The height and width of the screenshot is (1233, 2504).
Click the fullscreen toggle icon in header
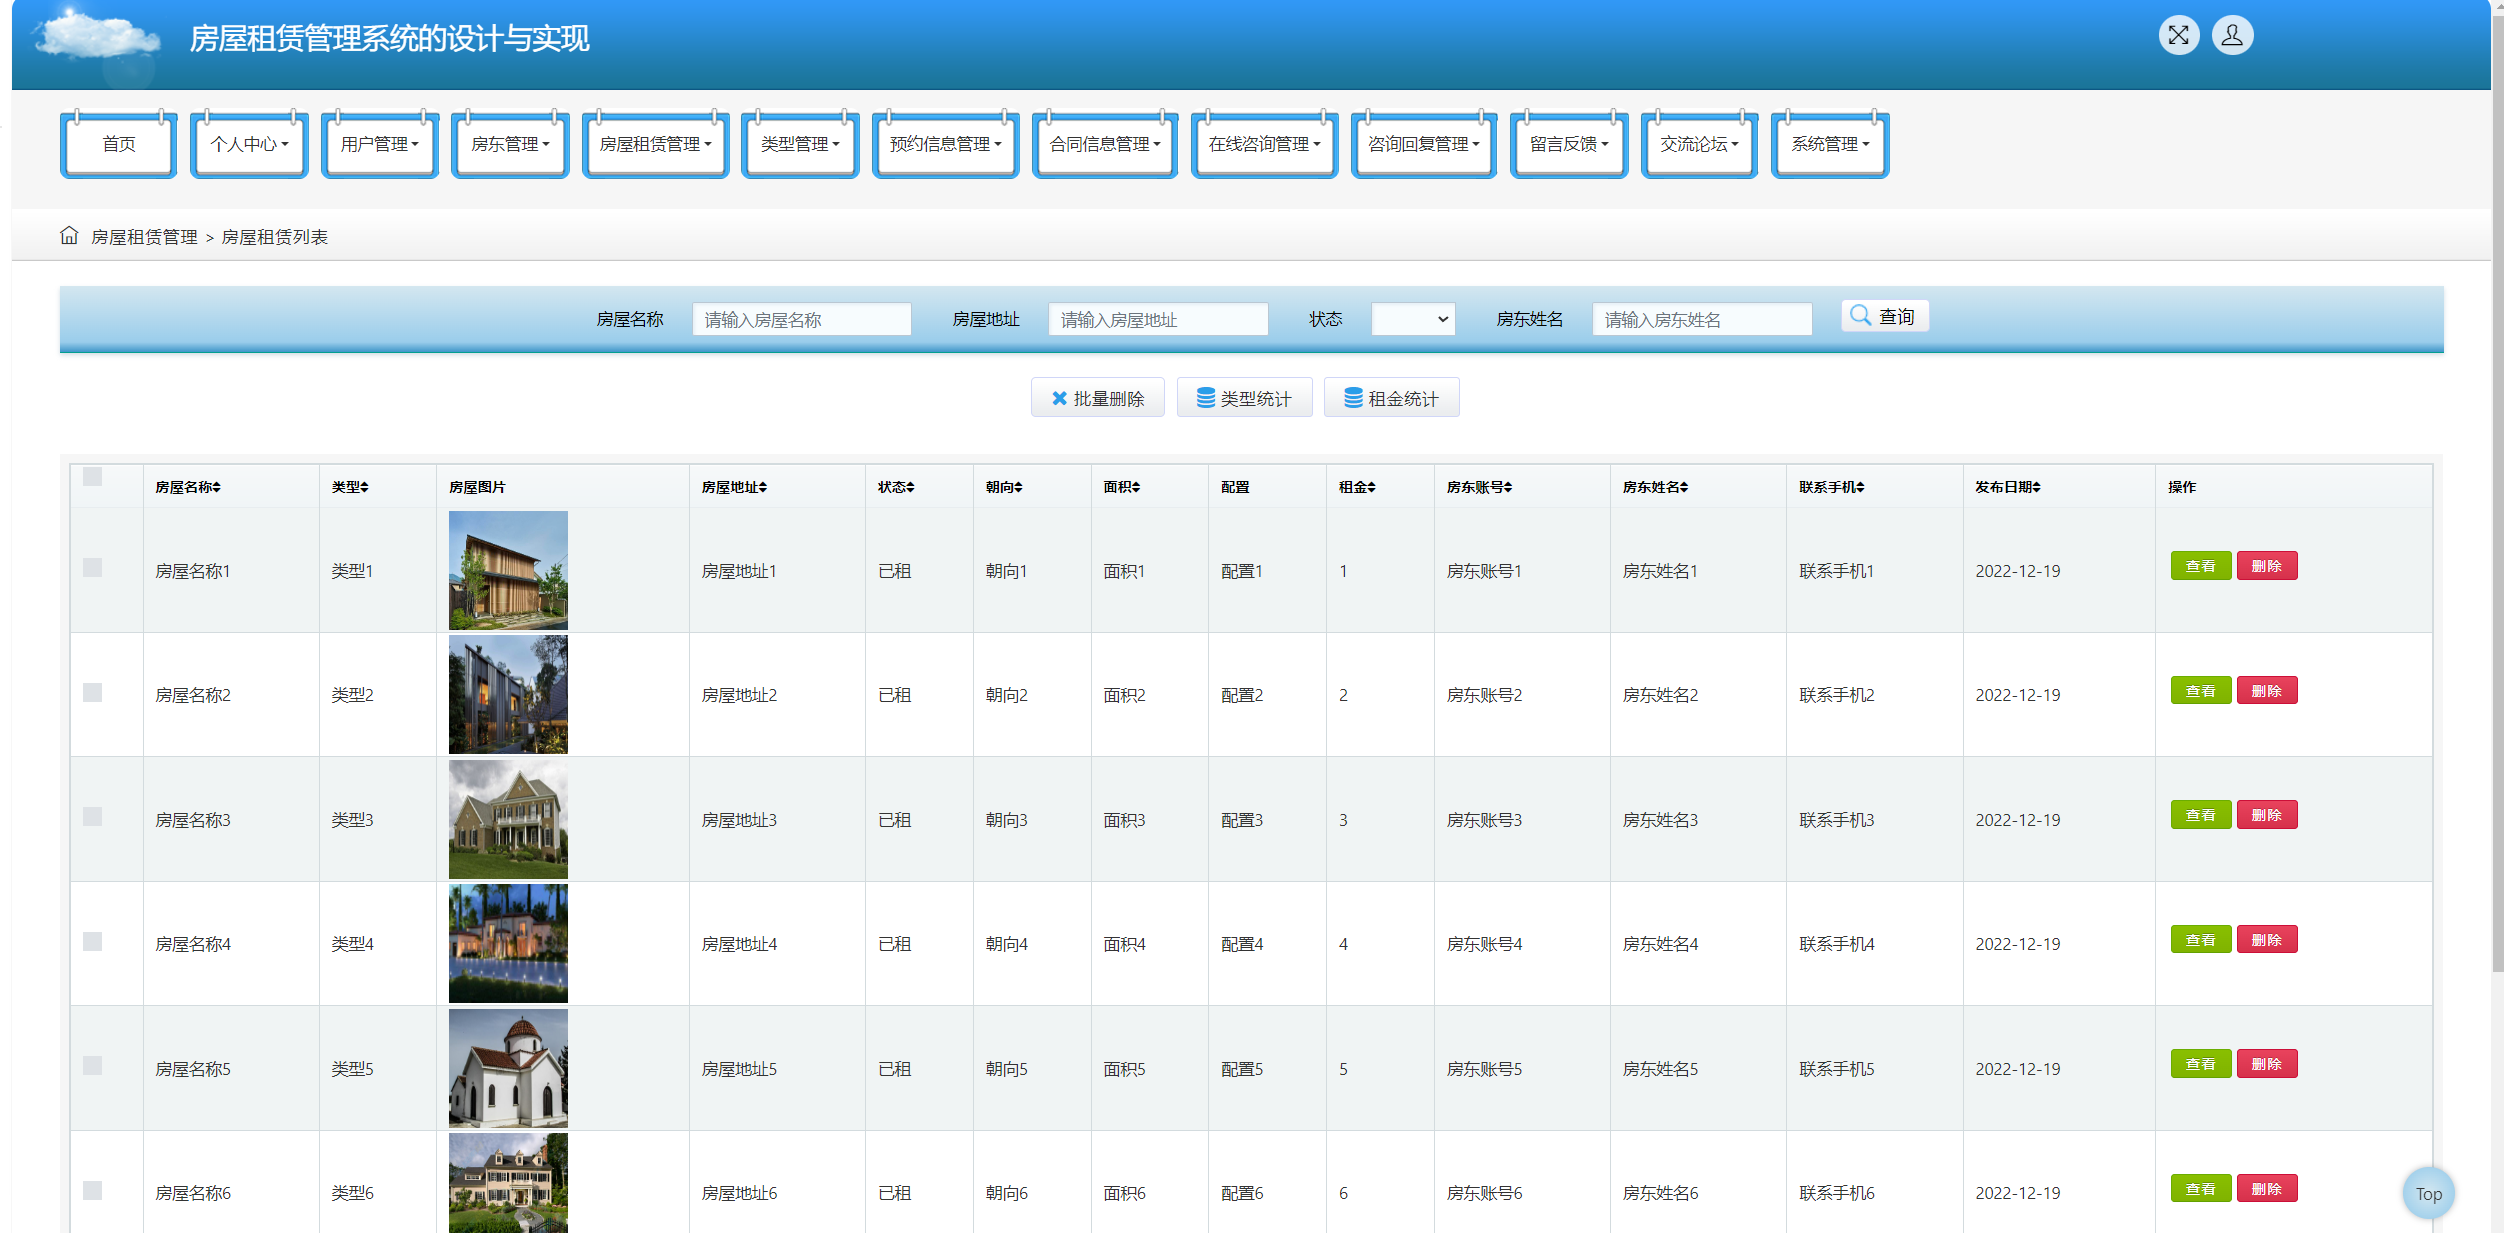point(2178,36)
